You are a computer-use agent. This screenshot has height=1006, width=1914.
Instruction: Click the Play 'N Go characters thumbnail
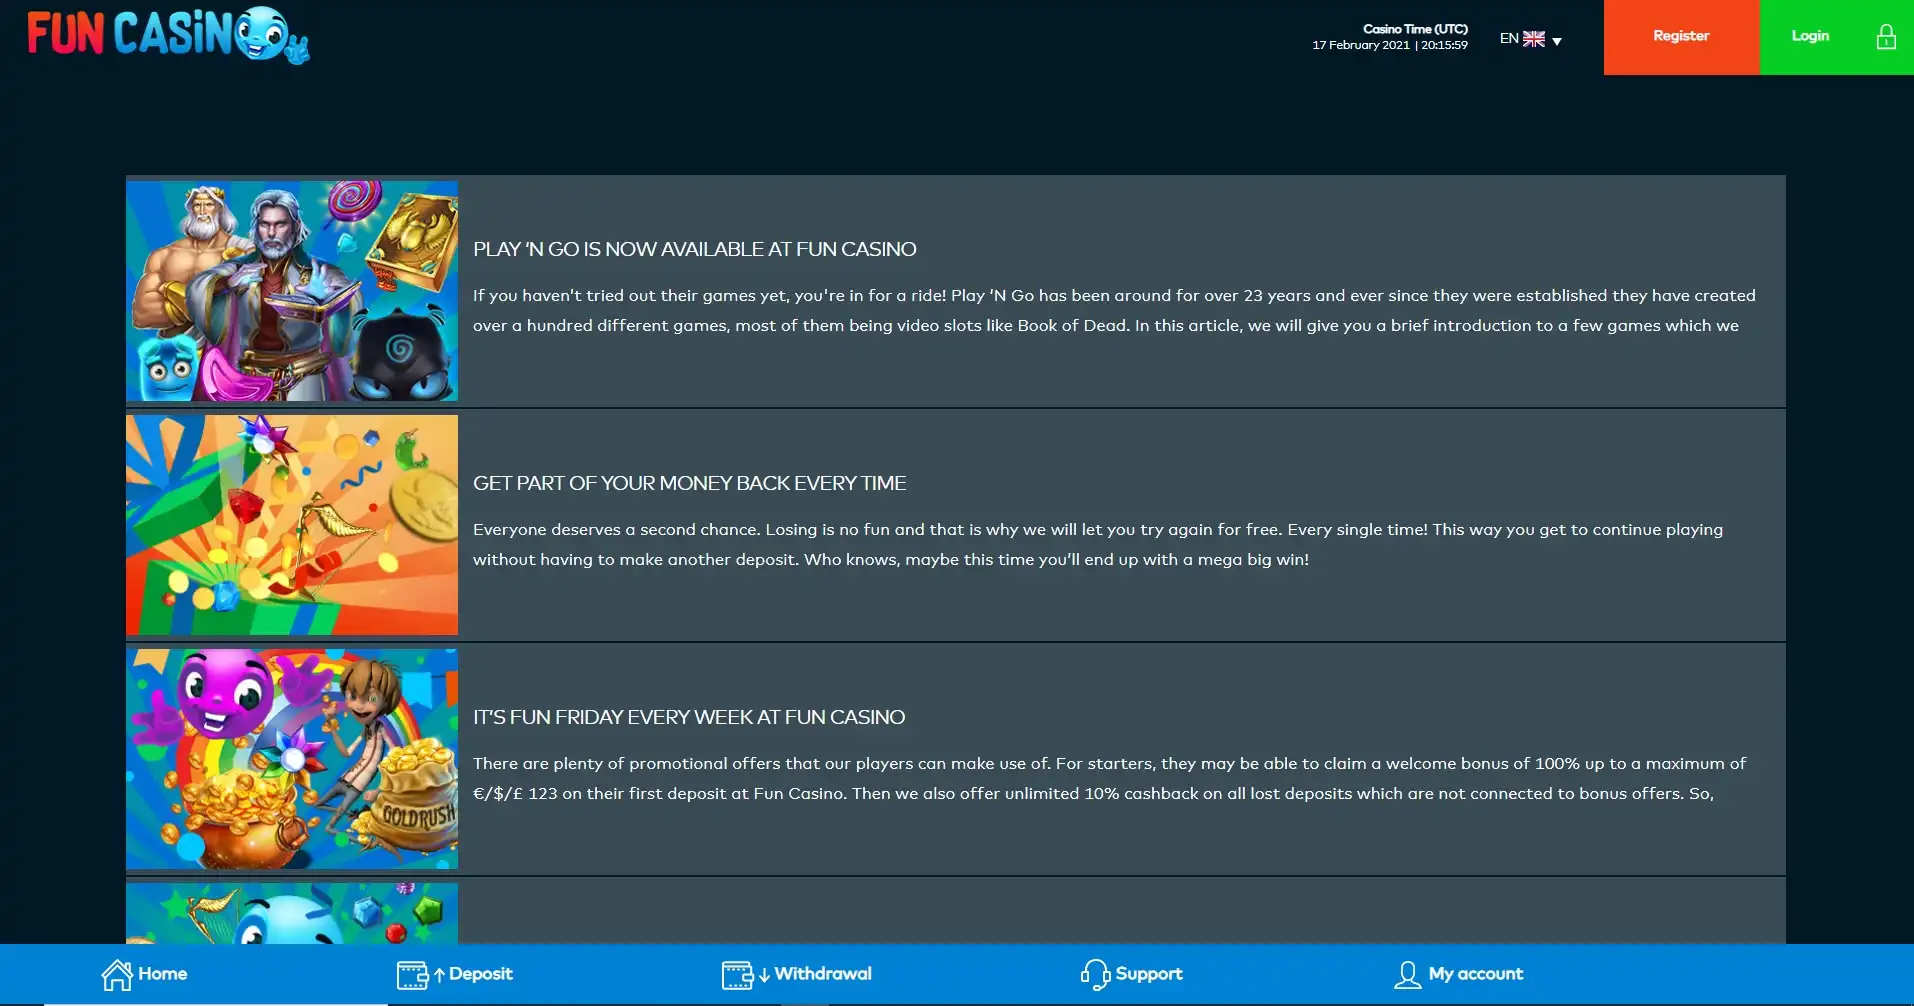pyautogui.click(x=292, y=291)
